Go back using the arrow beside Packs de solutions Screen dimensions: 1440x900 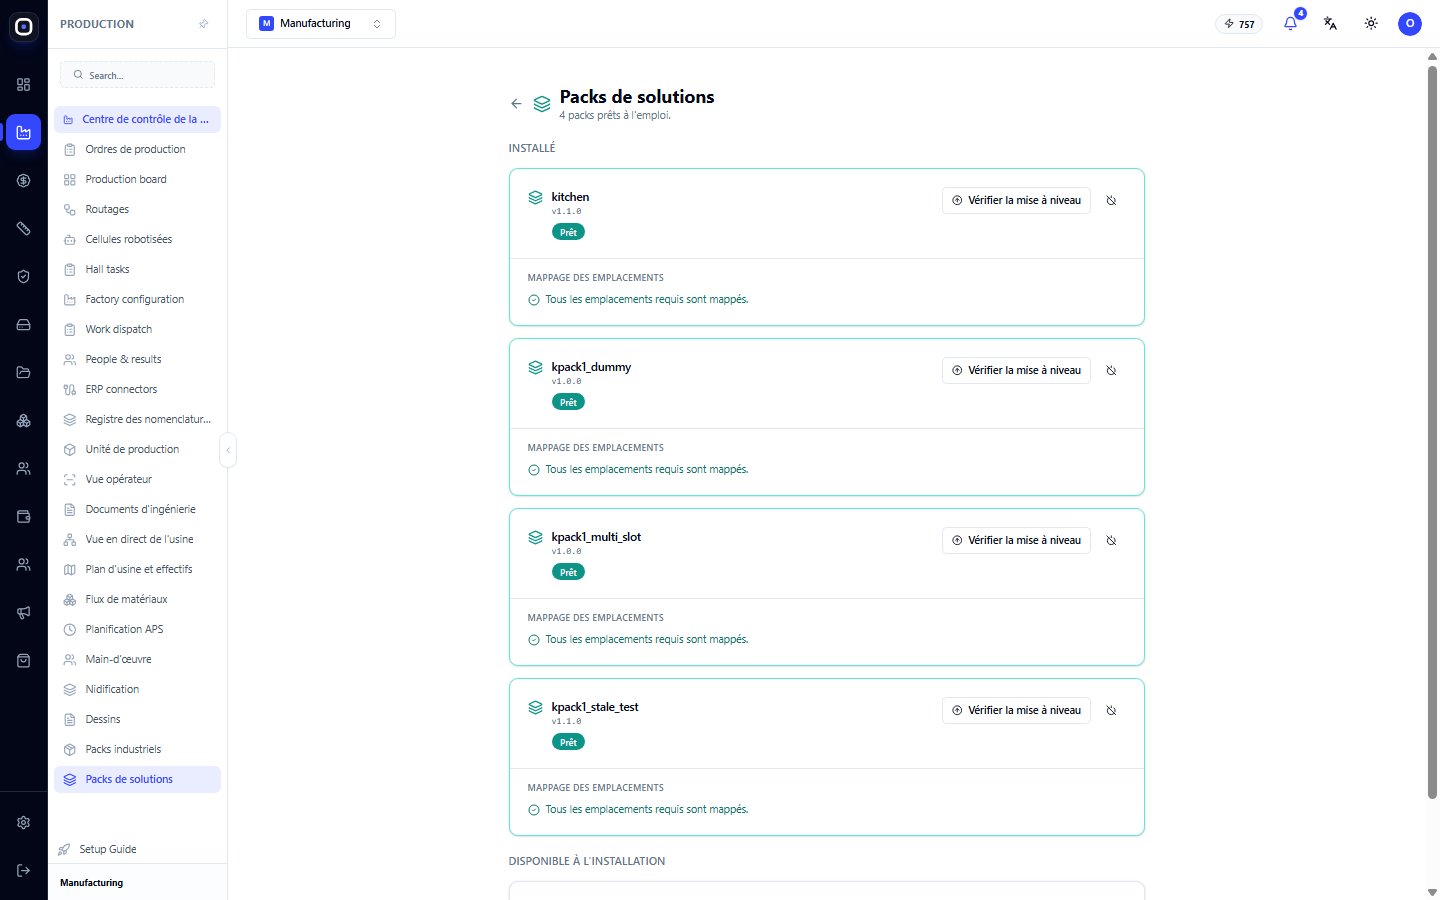point(516,104)
